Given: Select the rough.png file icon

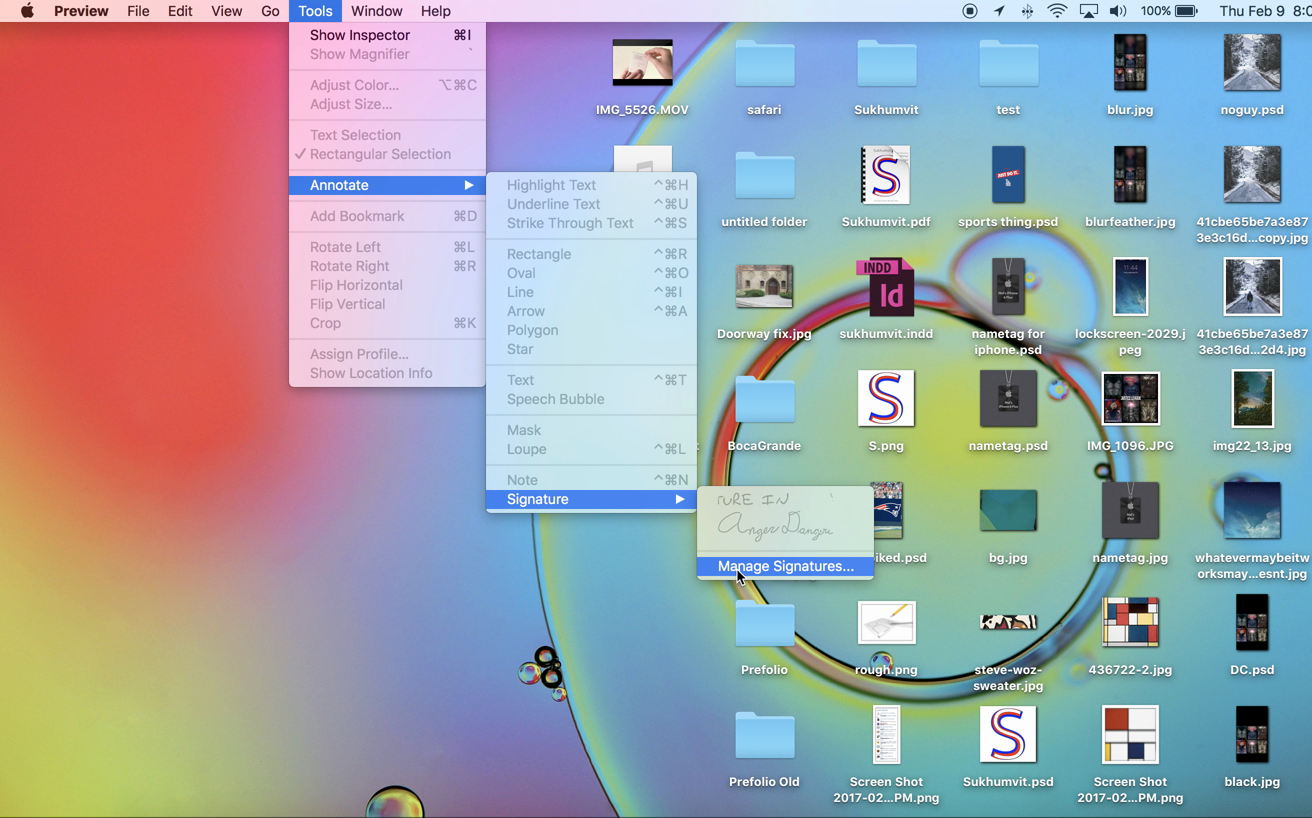Looking at the screenshot, I should pyautogui.click(x=886, y=623).
